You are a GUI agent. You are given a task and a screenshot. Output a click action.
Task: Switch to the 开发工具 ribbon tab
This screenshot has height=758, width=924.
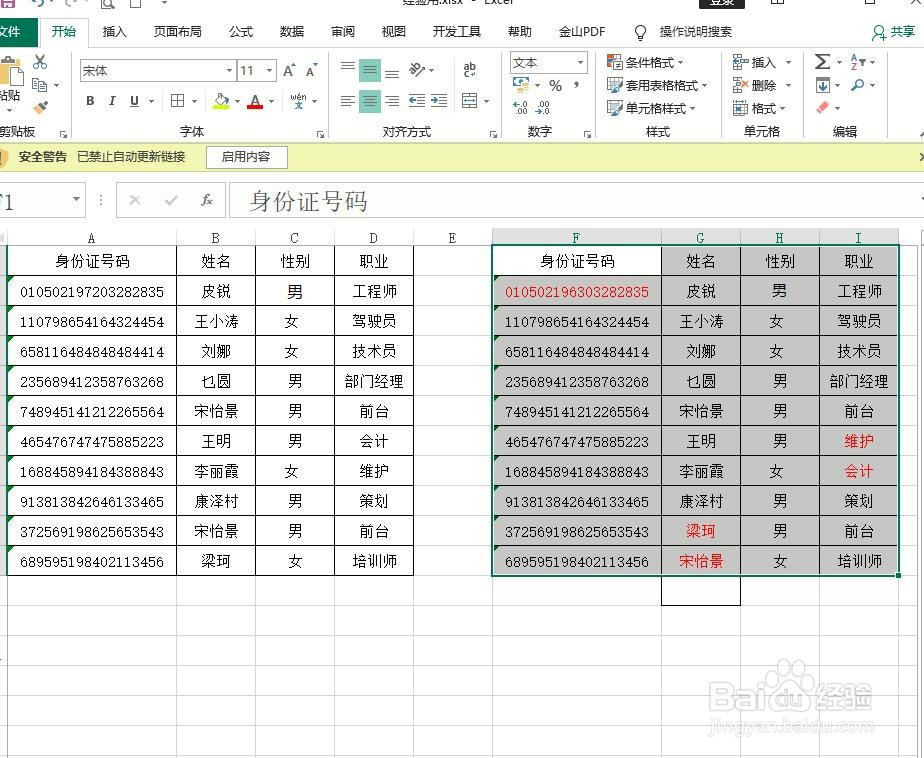pos(457,32)
